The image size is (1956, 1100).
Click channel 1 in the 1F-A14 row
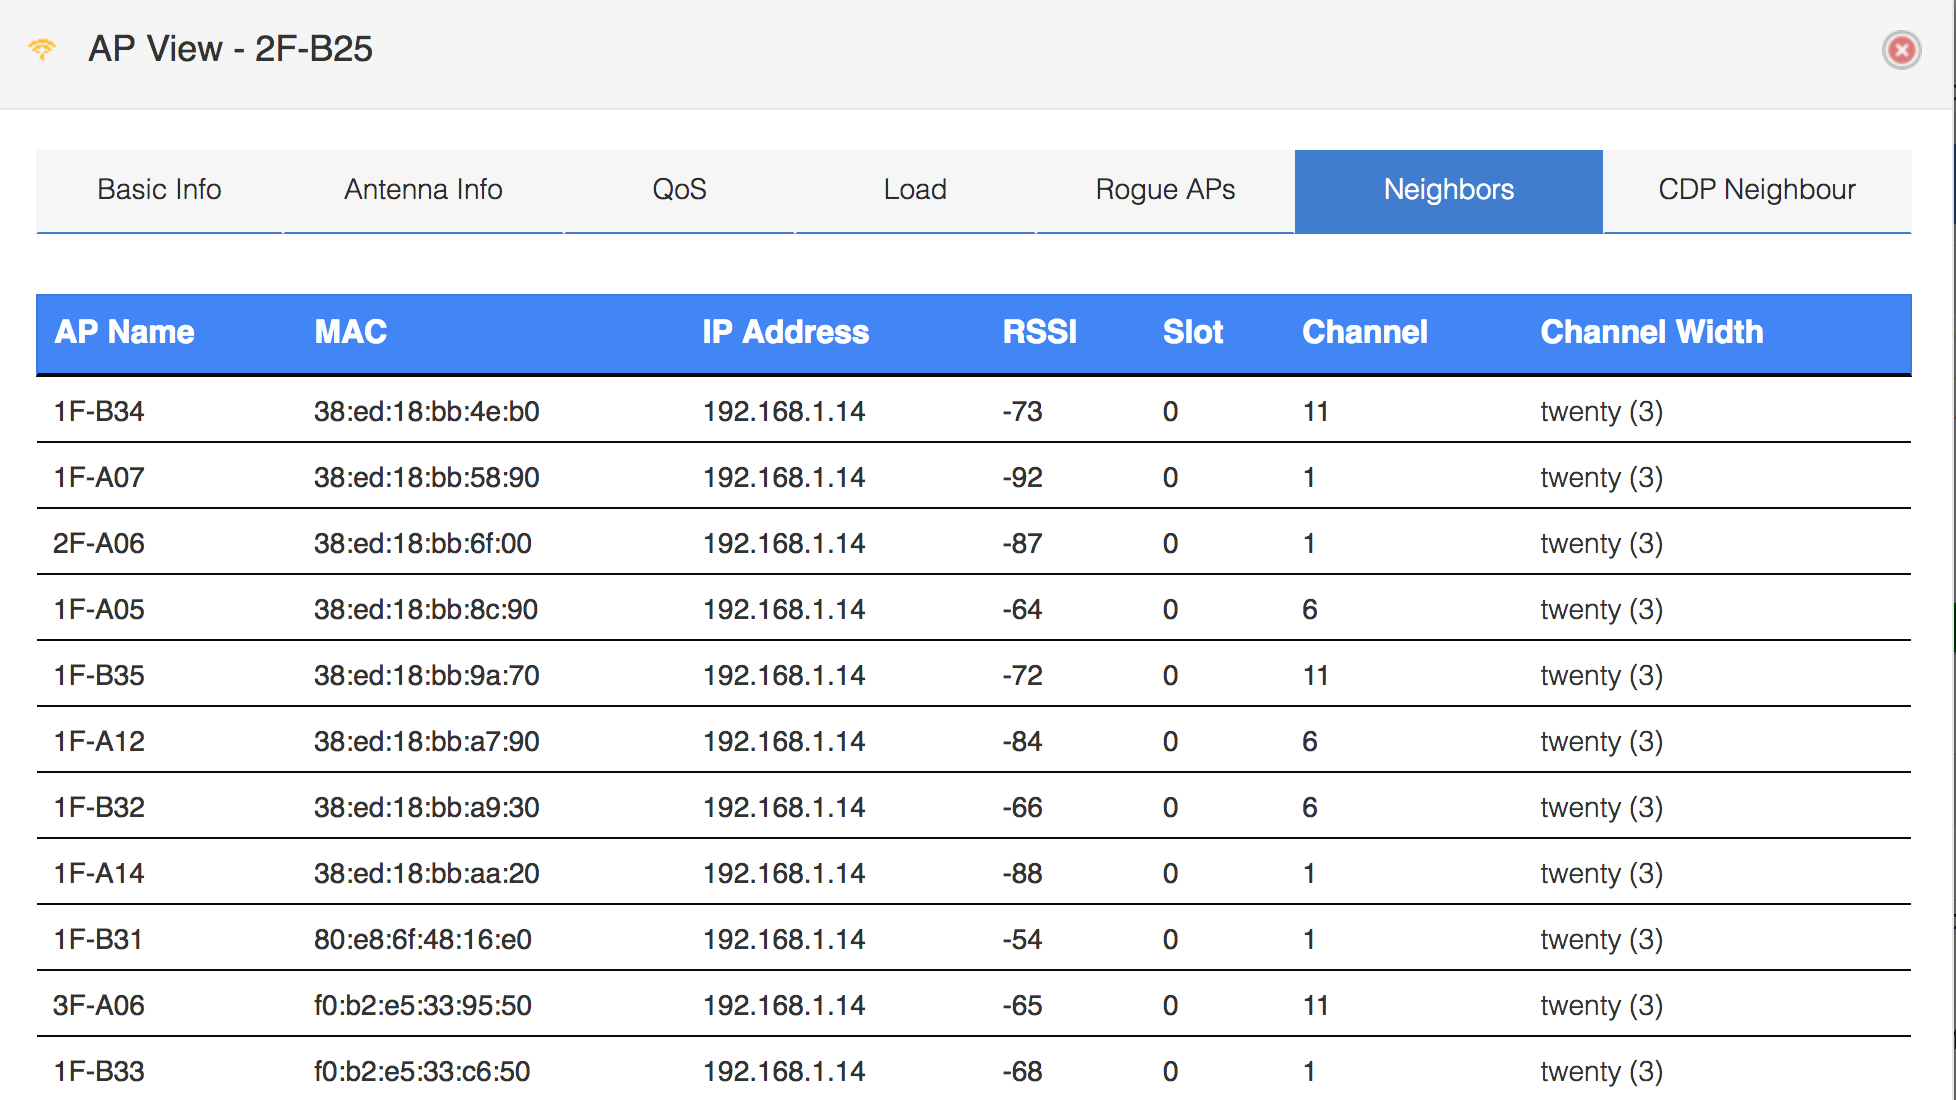click(x=1309, y=873)
